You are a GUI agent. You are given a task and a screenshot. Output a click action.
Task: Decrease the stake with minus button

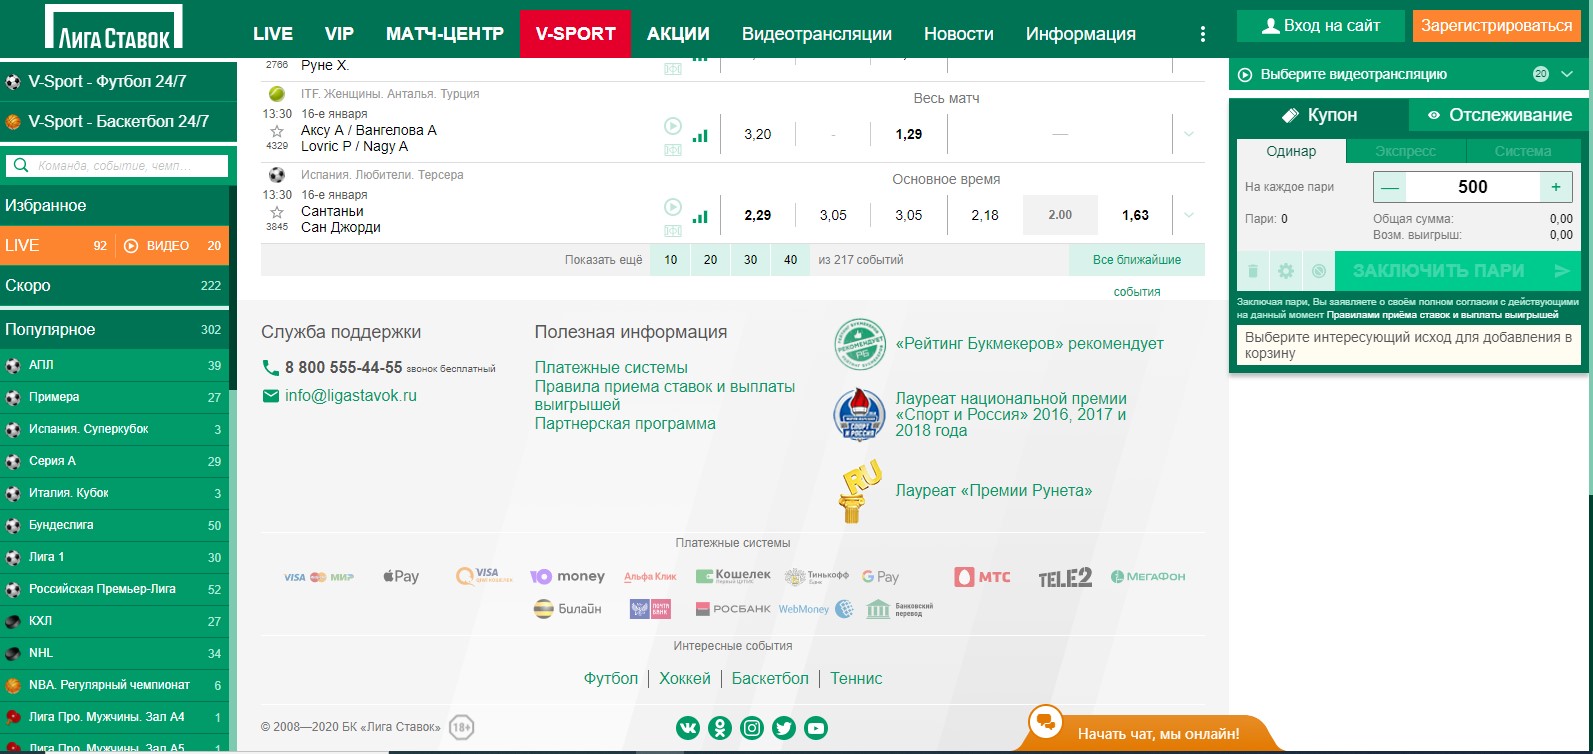point(1390,187)
